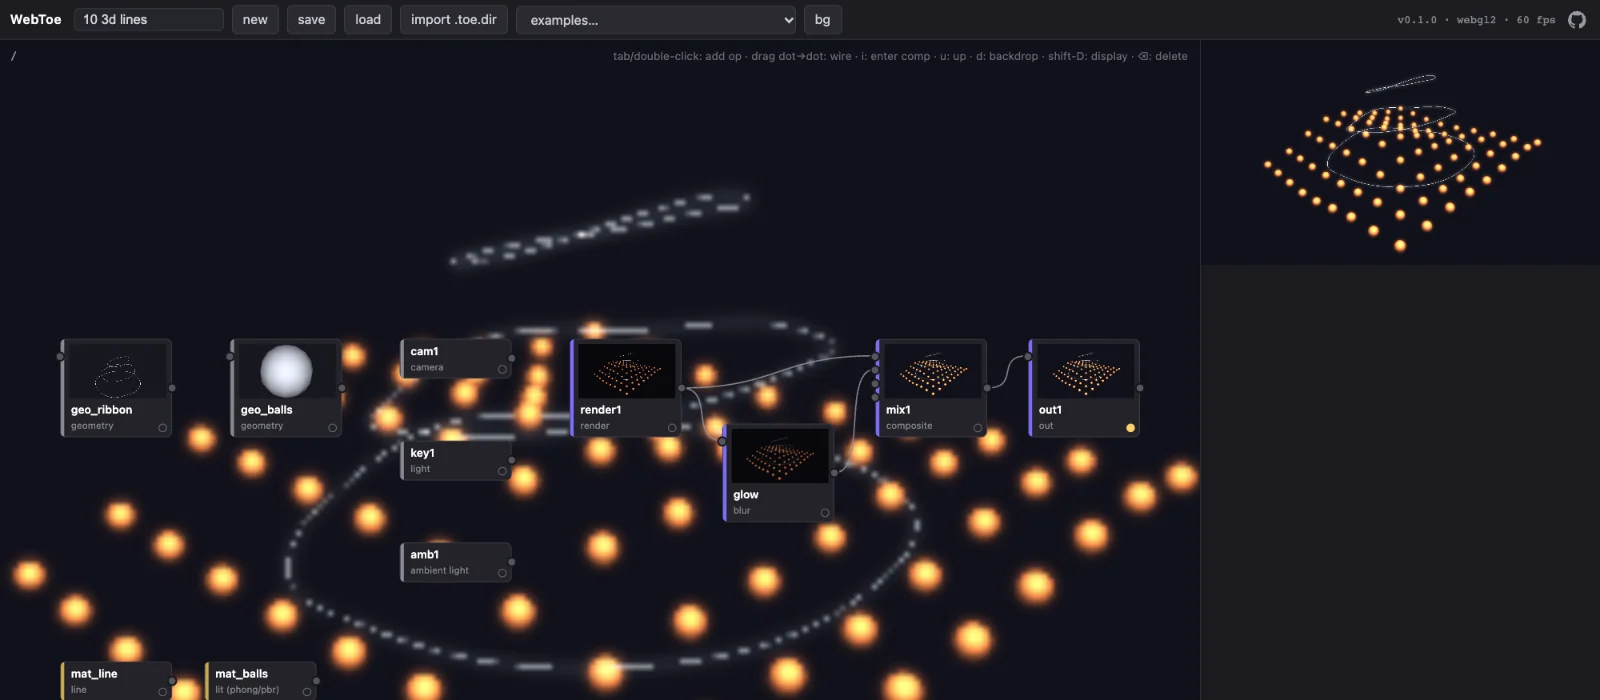
Task: Click the amb1 output connector dot
Action: (512, 562)
